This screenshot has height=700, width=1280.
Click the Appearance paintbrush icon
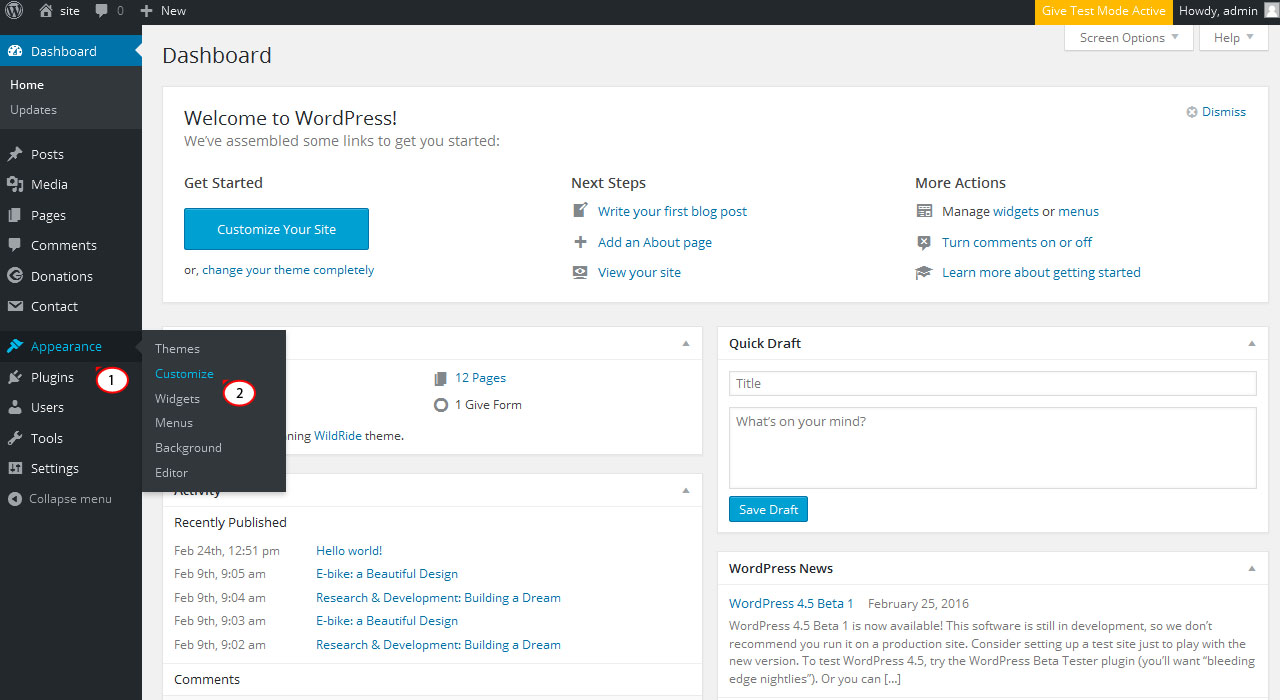click(15, 346)
